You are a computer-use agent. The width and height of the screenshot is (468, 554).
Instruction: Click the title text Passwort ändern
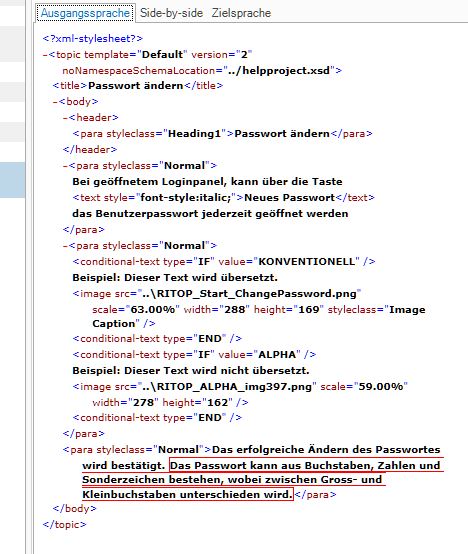click(136, 86)
